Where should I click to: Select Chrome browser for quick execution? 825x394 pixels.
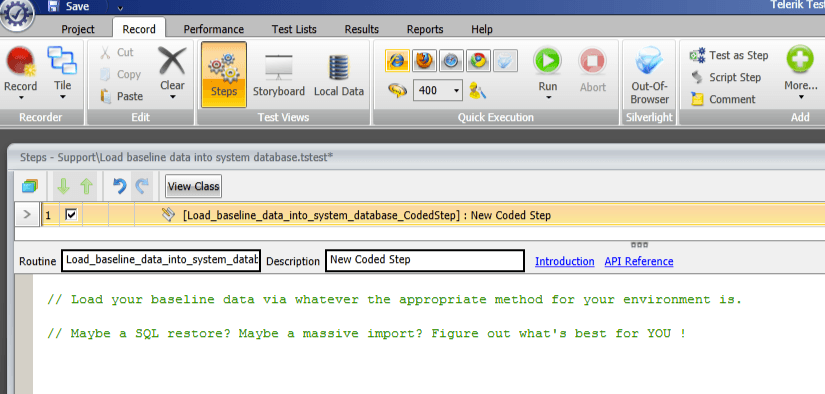click(x=478, y=60)
